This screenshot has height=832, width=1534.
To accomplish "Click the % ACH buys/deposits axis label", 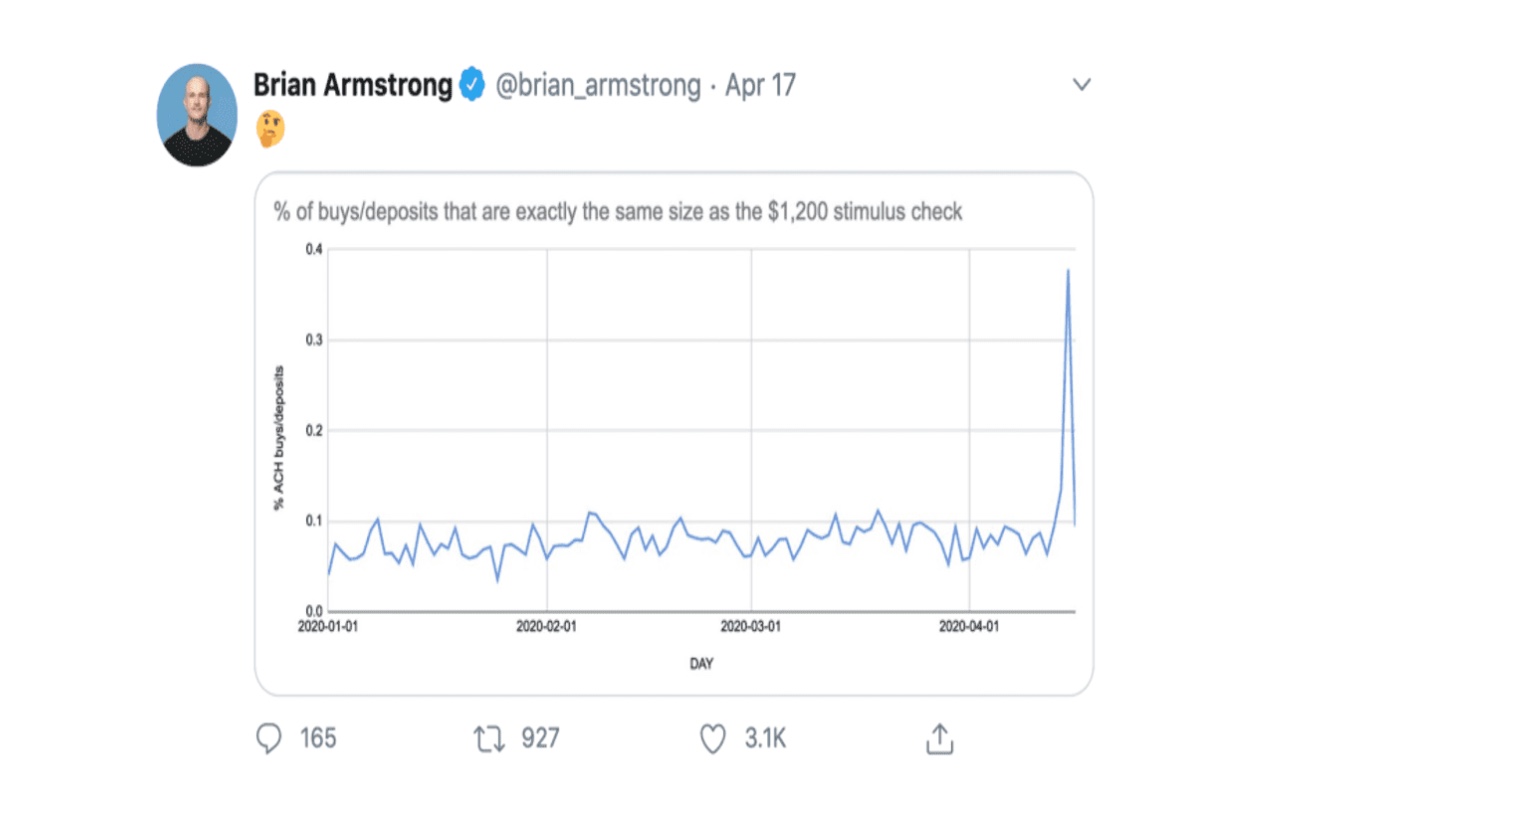I will [279, 438].
